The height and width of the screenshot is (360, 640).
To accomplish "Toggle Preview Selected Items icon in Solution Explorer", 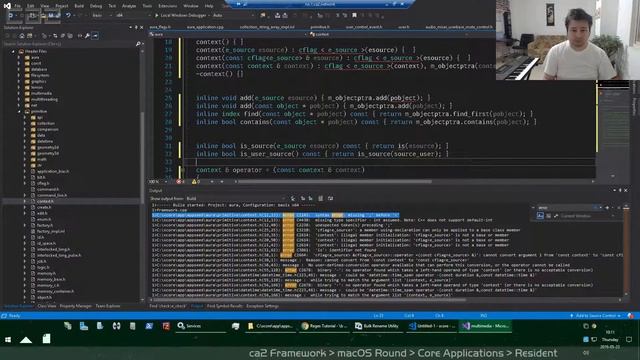I will [95, 36].
